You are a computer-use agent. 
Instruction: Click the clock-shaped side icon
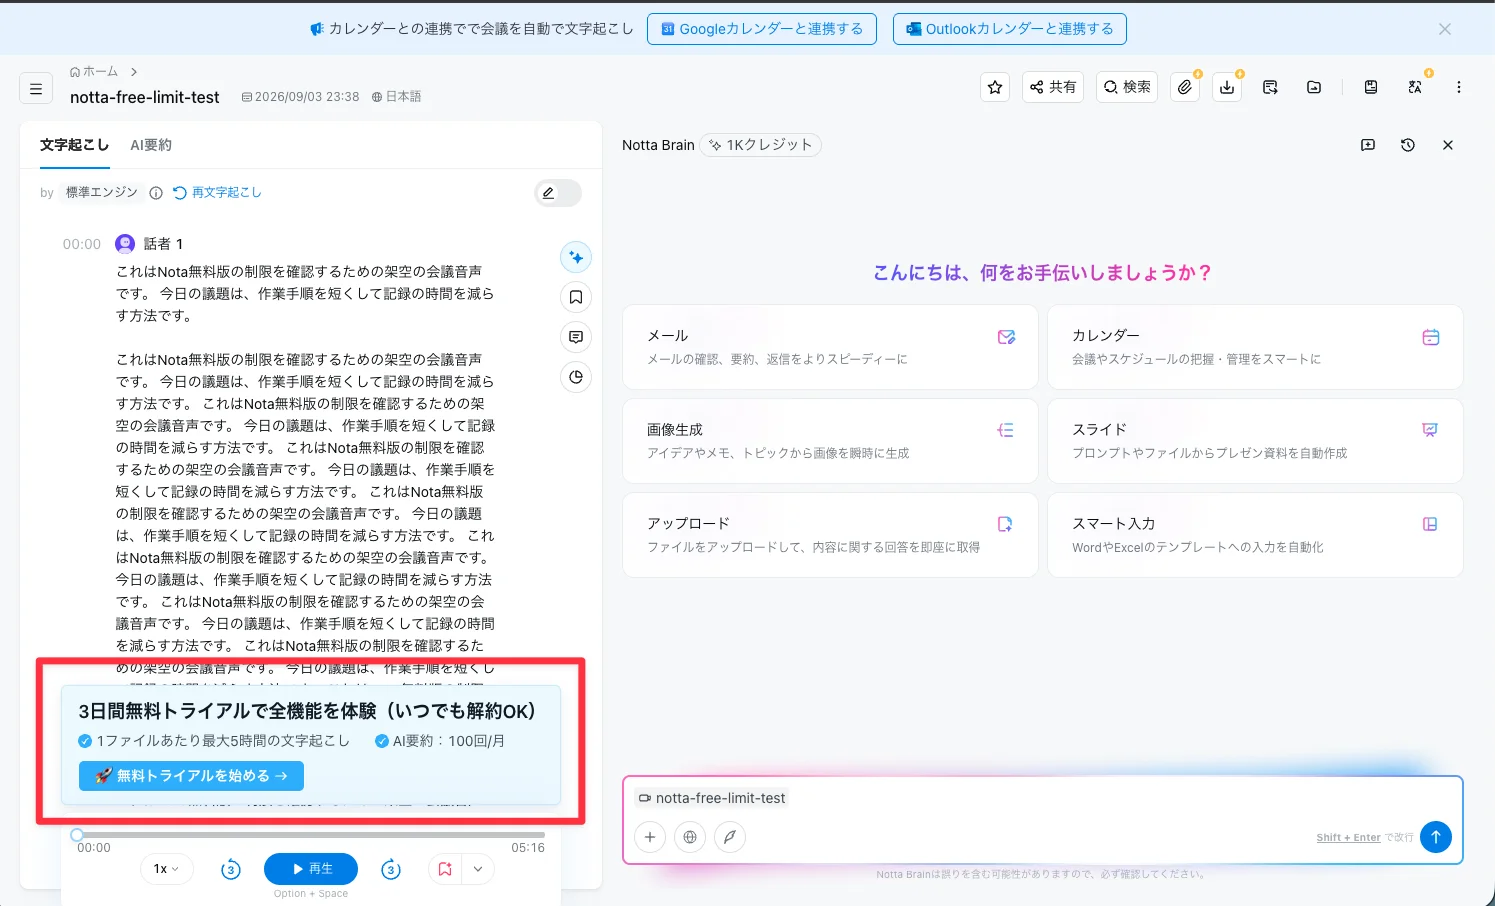(576, 377)
